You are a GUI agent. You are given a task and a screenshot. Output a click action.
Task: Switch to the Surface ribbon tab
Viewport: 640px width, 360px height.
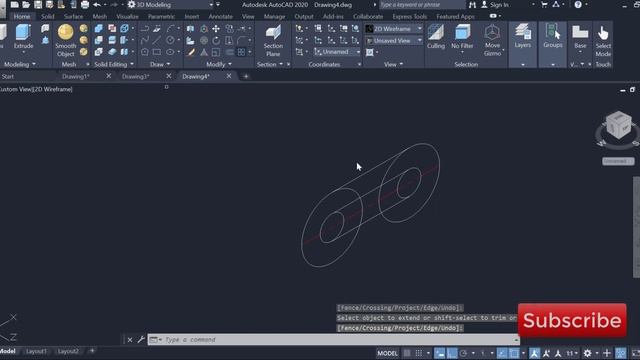[73, 16]
